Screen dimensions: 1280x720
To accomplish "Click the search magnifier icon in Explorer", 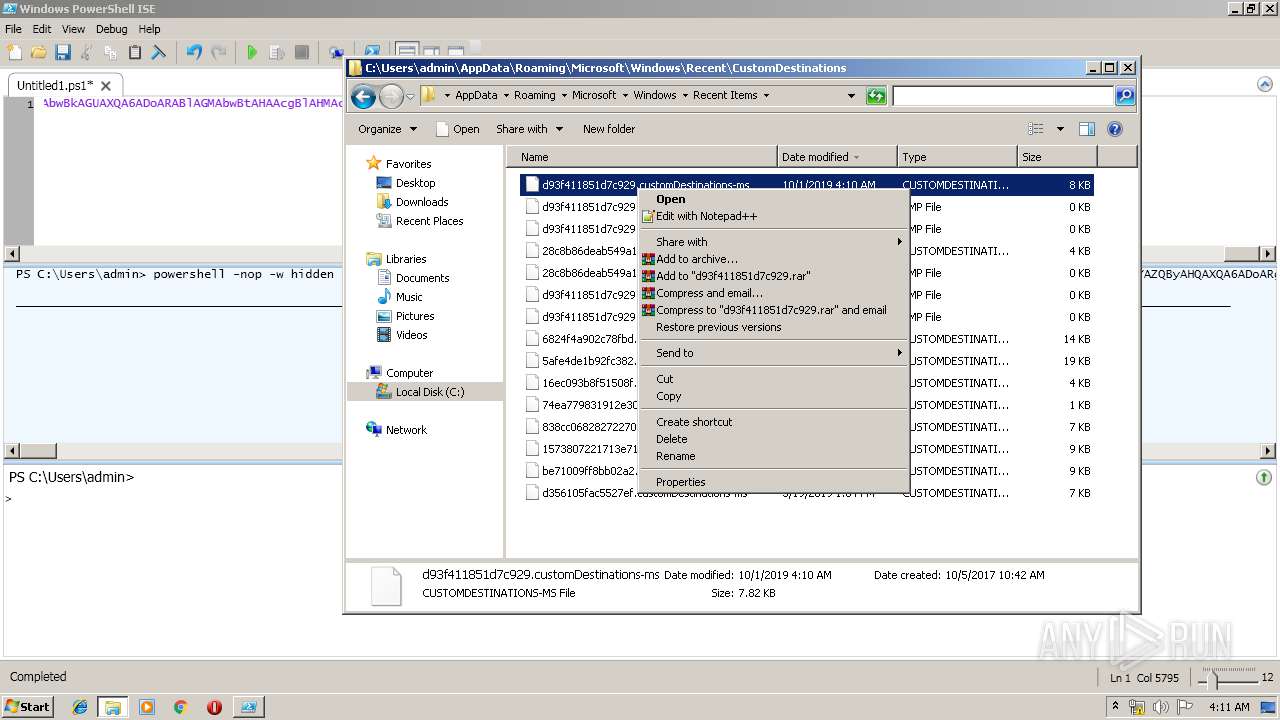I will (1125, 96).
